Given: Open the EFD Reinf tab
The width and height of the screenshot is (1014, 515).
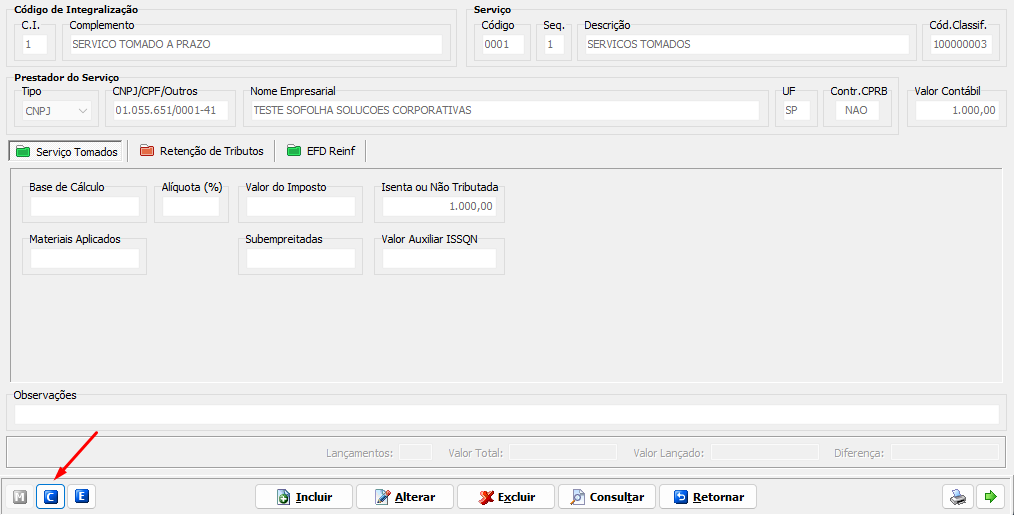Looking at the screenshot, I should [321, 151].
